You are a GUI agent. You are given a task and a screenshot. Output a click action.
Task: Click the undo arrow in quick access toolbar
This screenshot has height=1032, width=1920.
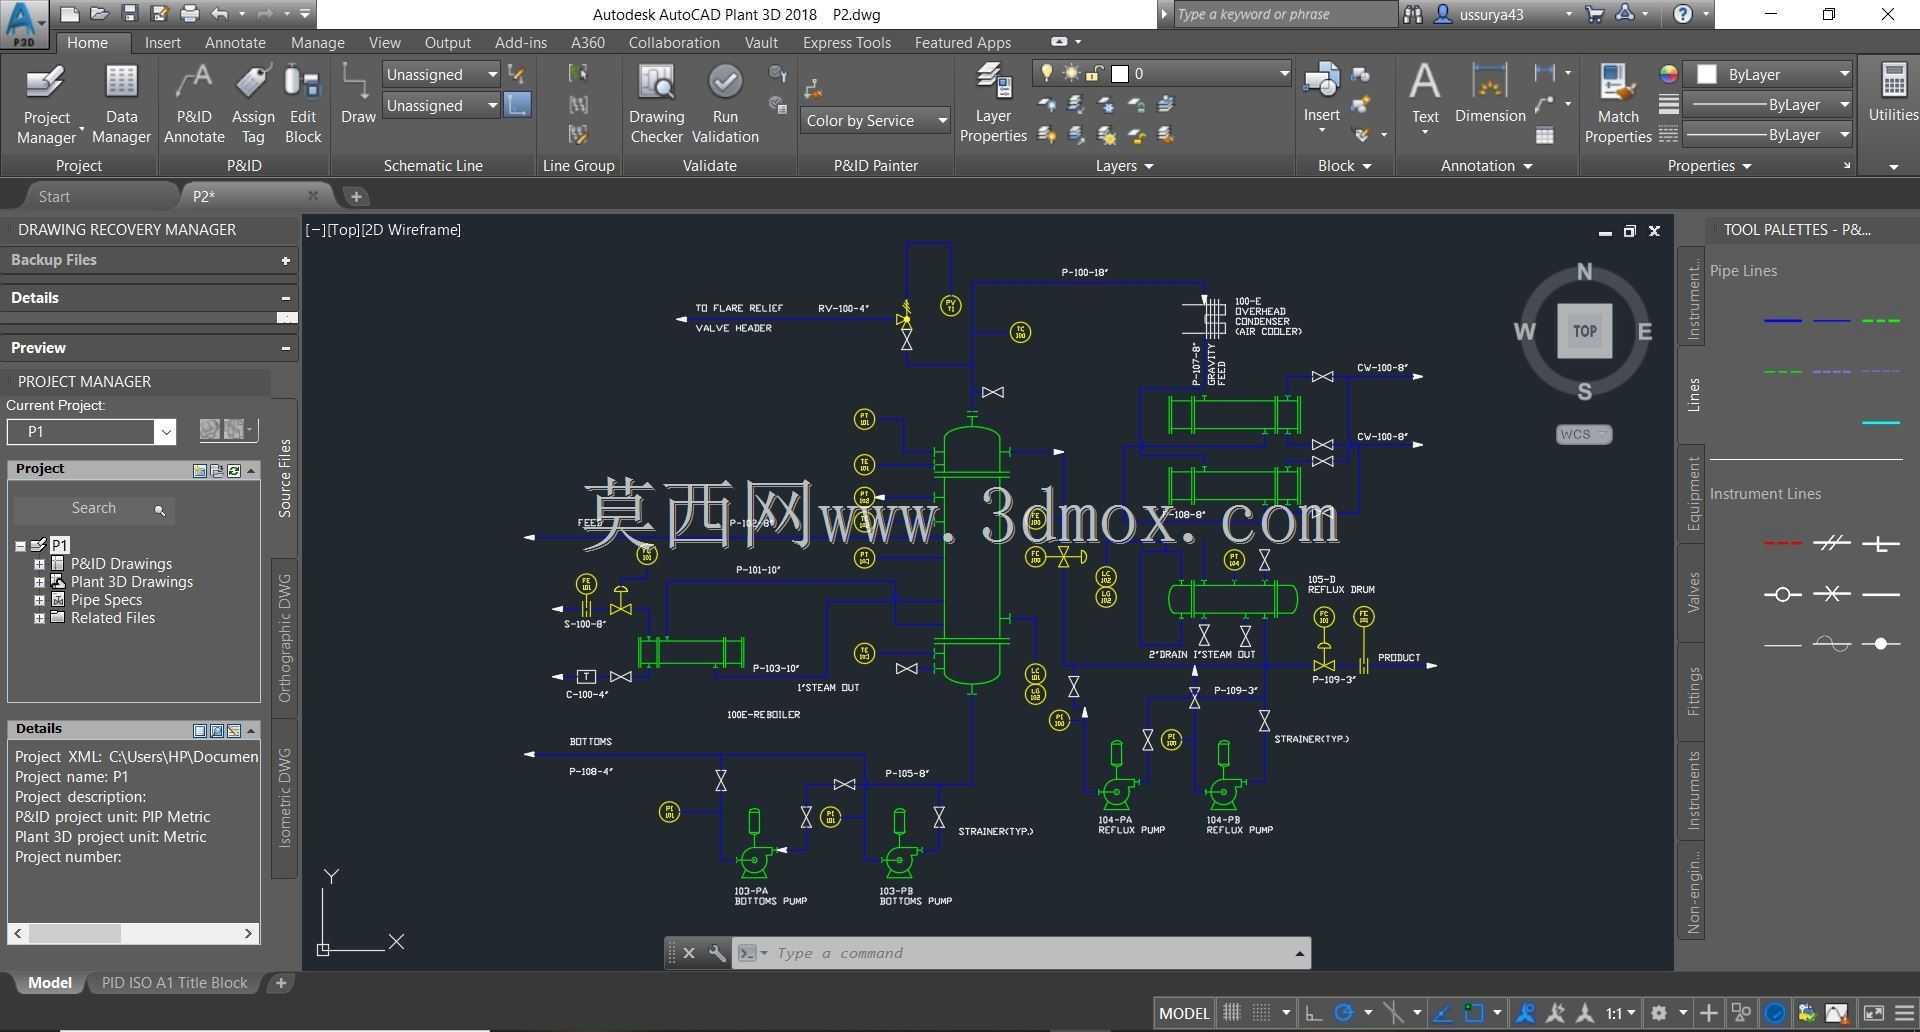[220, 14]
